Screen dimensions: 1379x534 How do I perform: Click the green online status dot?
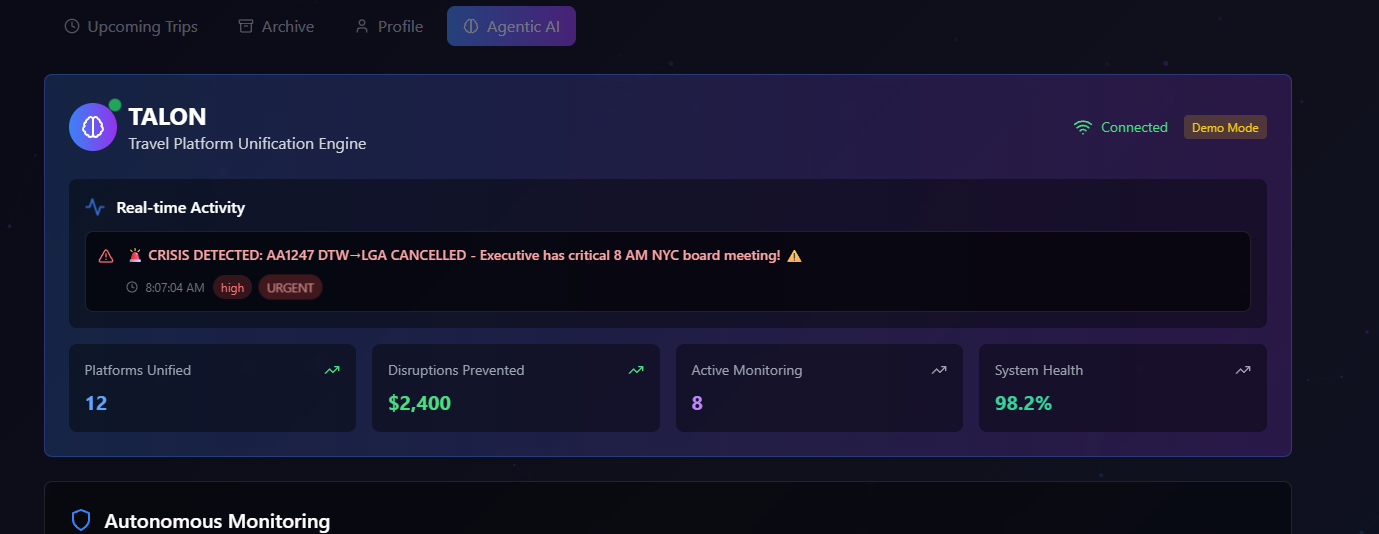click(115, 105)
